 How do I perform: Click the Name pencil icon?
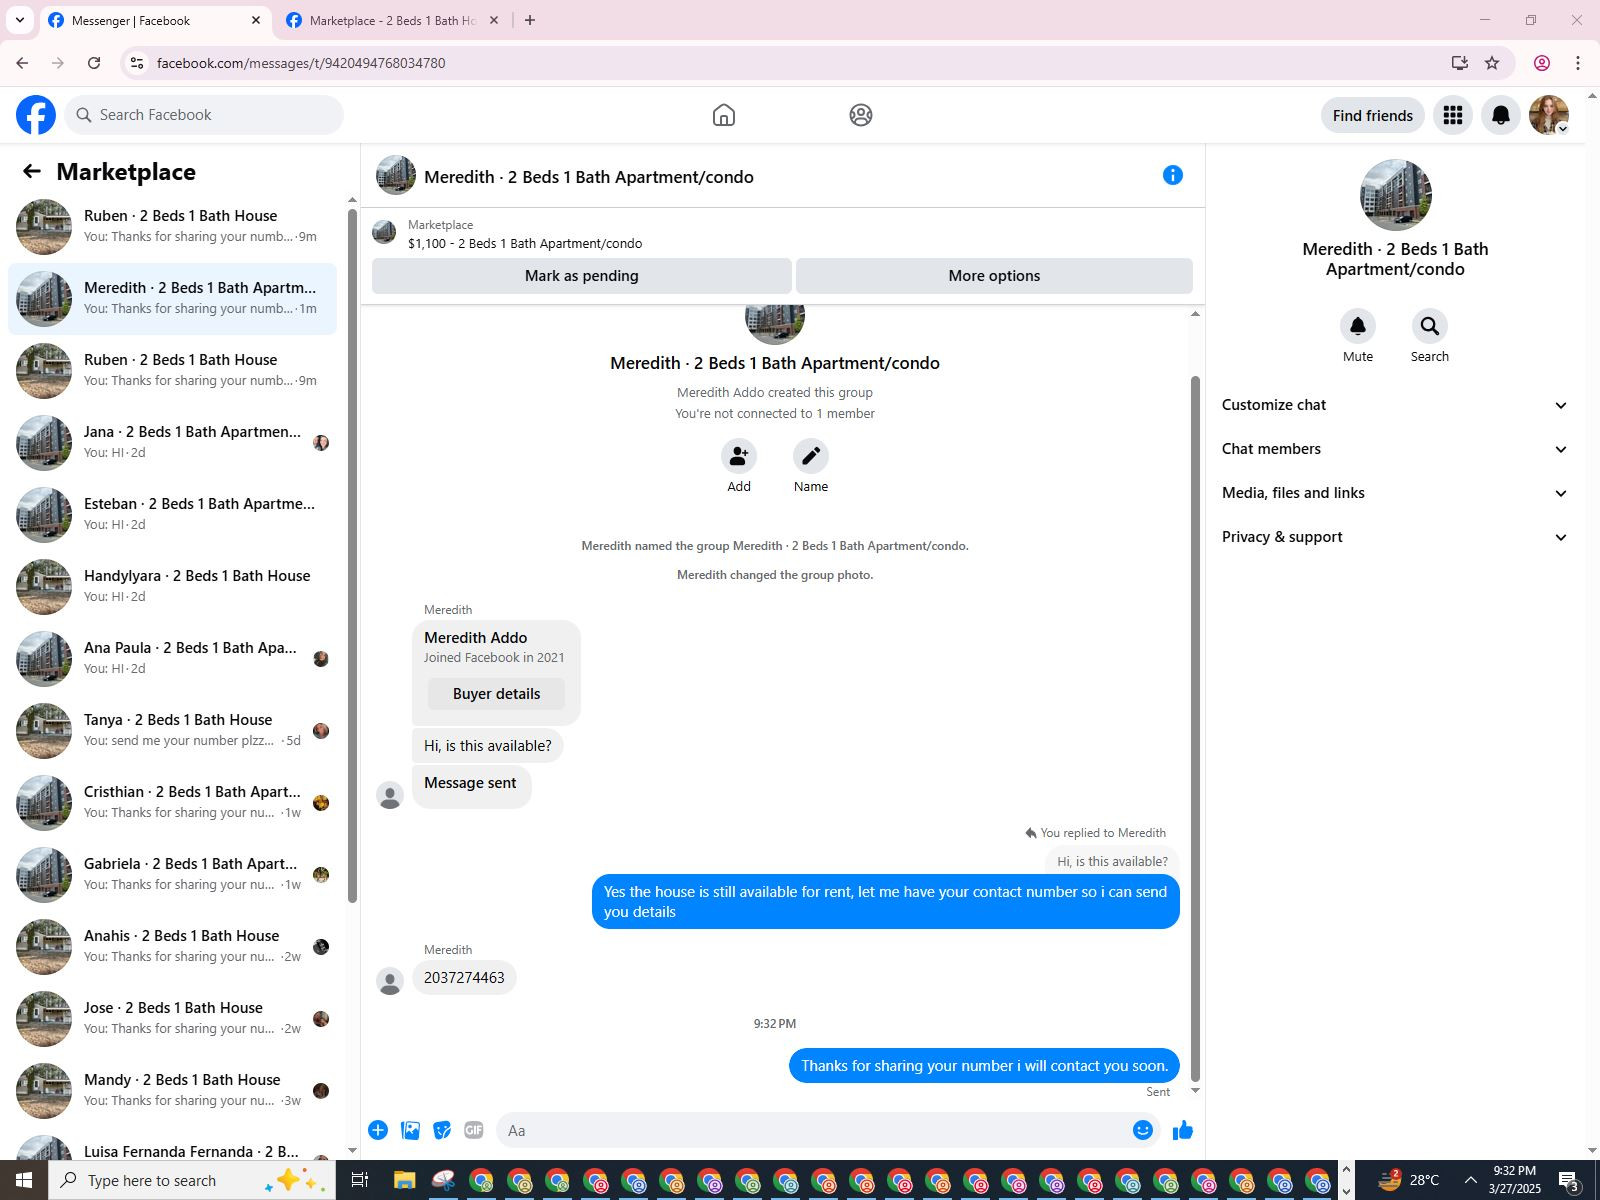click(811, 456)
